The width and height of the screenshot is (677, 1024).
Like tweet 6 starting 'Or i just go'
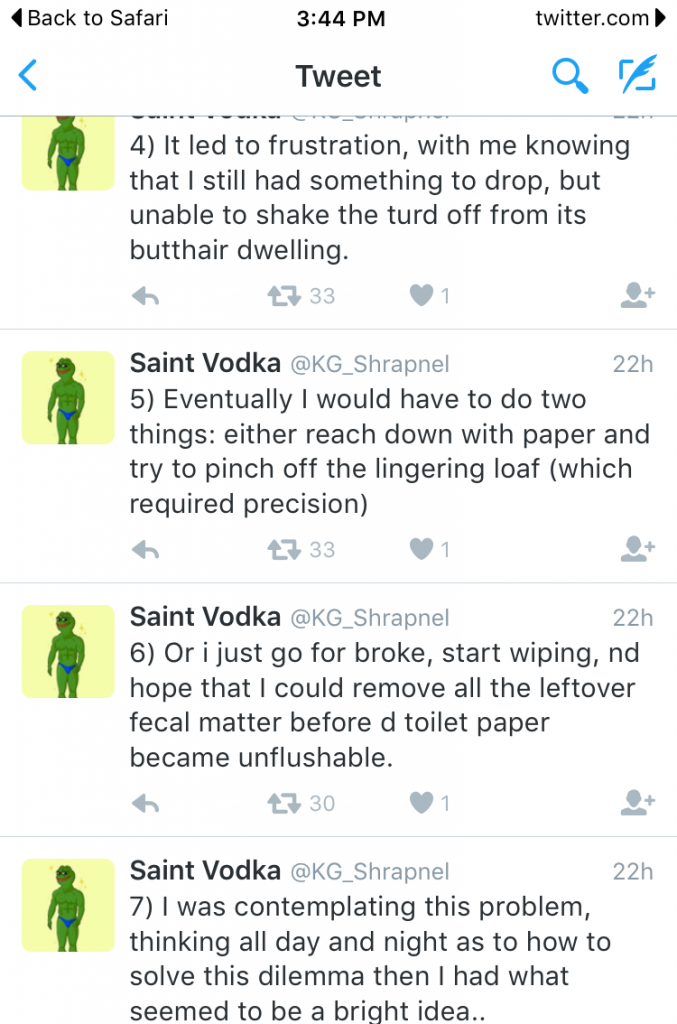(422, 803)
